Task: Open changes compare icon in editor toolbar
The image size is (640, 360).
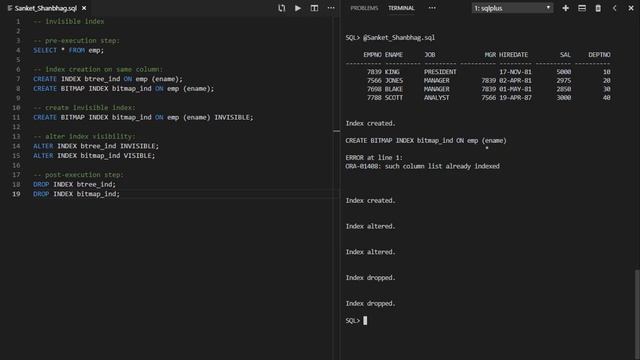Action: point(282,8)
